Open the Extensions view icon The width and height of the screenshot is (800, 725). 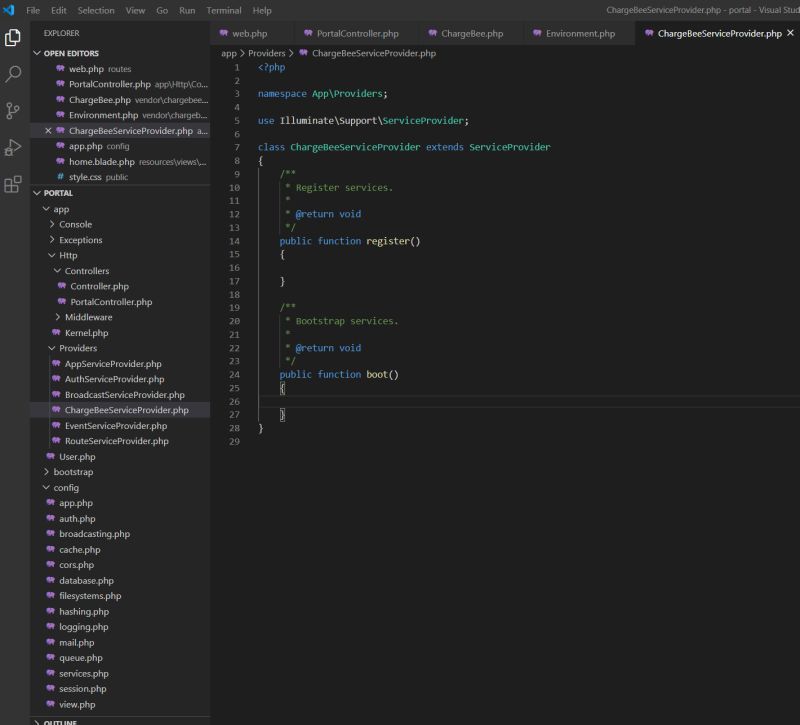click(x=13, y=184)
